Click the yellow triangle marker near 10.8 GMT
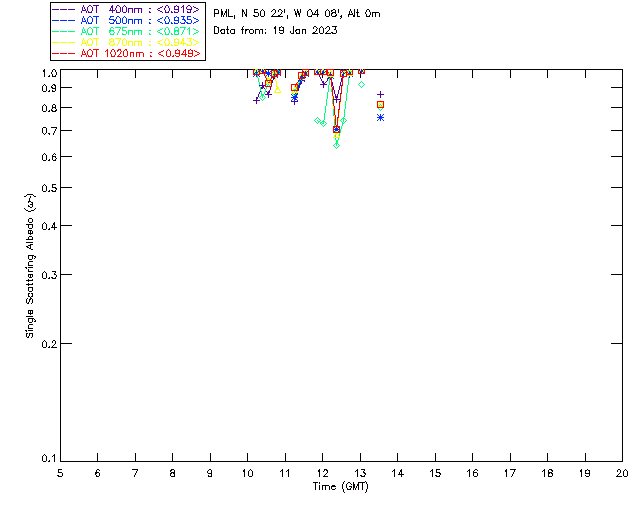640x512 pixels. tap(277, 90)
